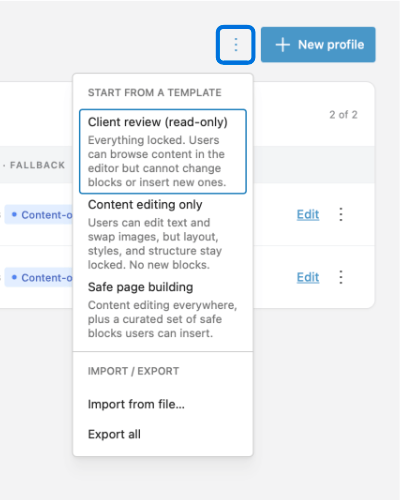Open the Edit link in the second table row
The height and width of the screenshot is (500, 400).
pyautogui.click(x=308, y=277)
